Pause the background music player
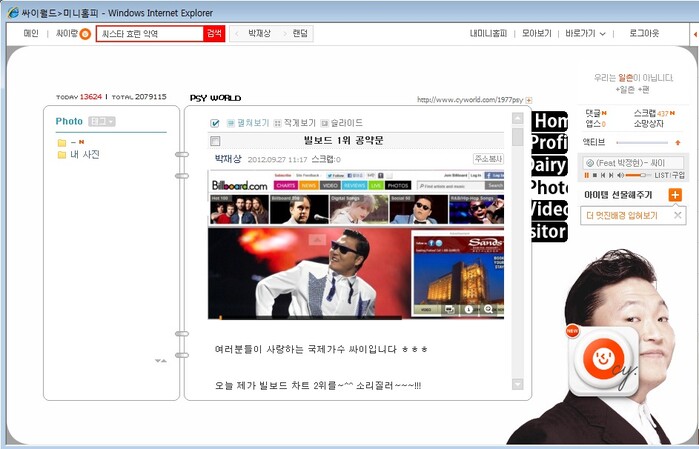Image resolution: width=699 pixels, height=449 pixels. tap(587, 176)
